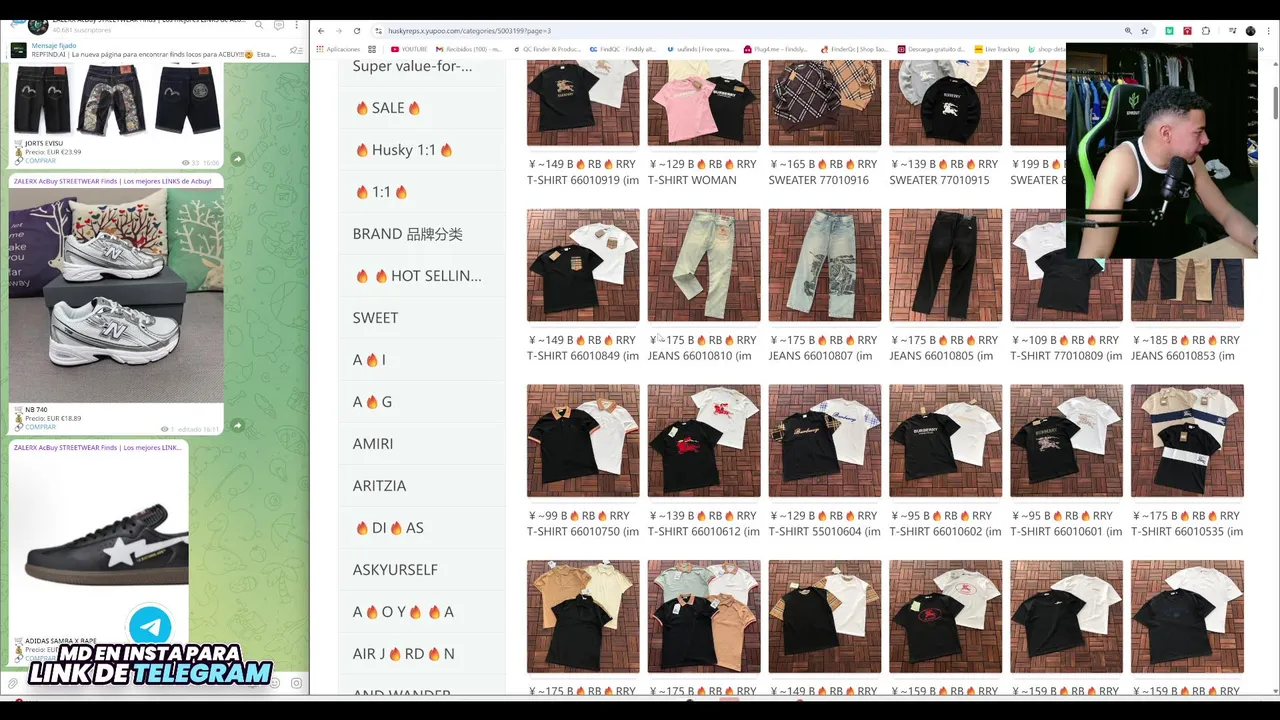Open the Aplicaciones apps shortcut
This screenshot has width=1280, height=720.
pos(338,49)
